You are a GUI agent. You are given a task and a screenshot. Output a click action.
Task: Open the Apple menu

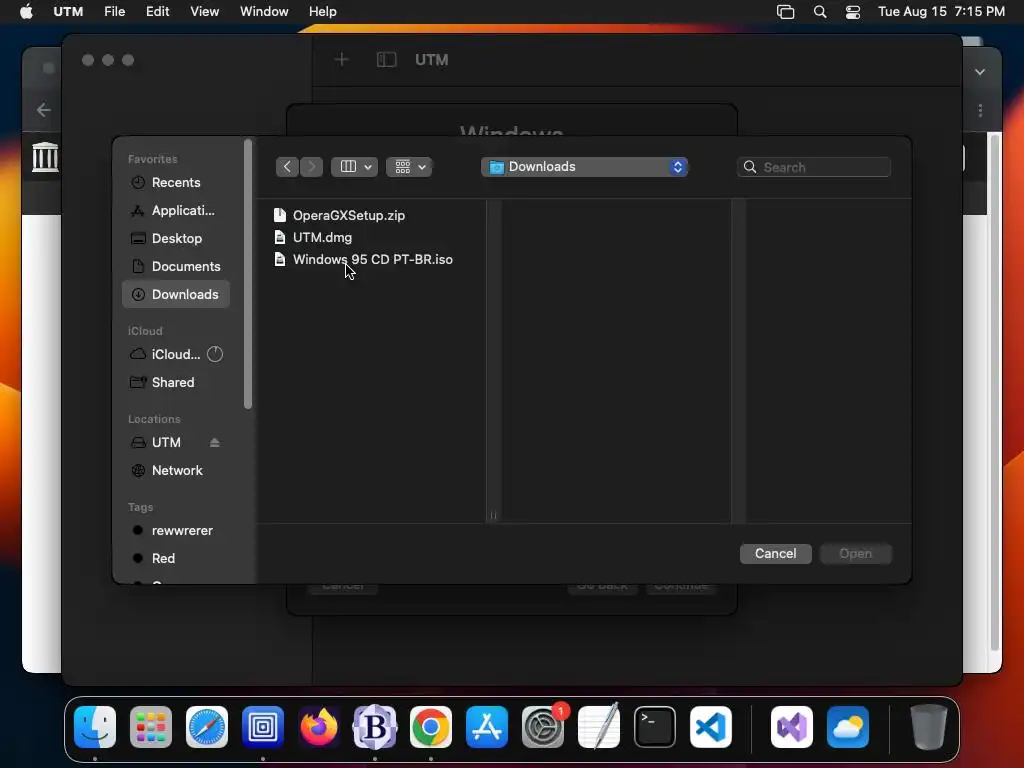coord(26,12)
